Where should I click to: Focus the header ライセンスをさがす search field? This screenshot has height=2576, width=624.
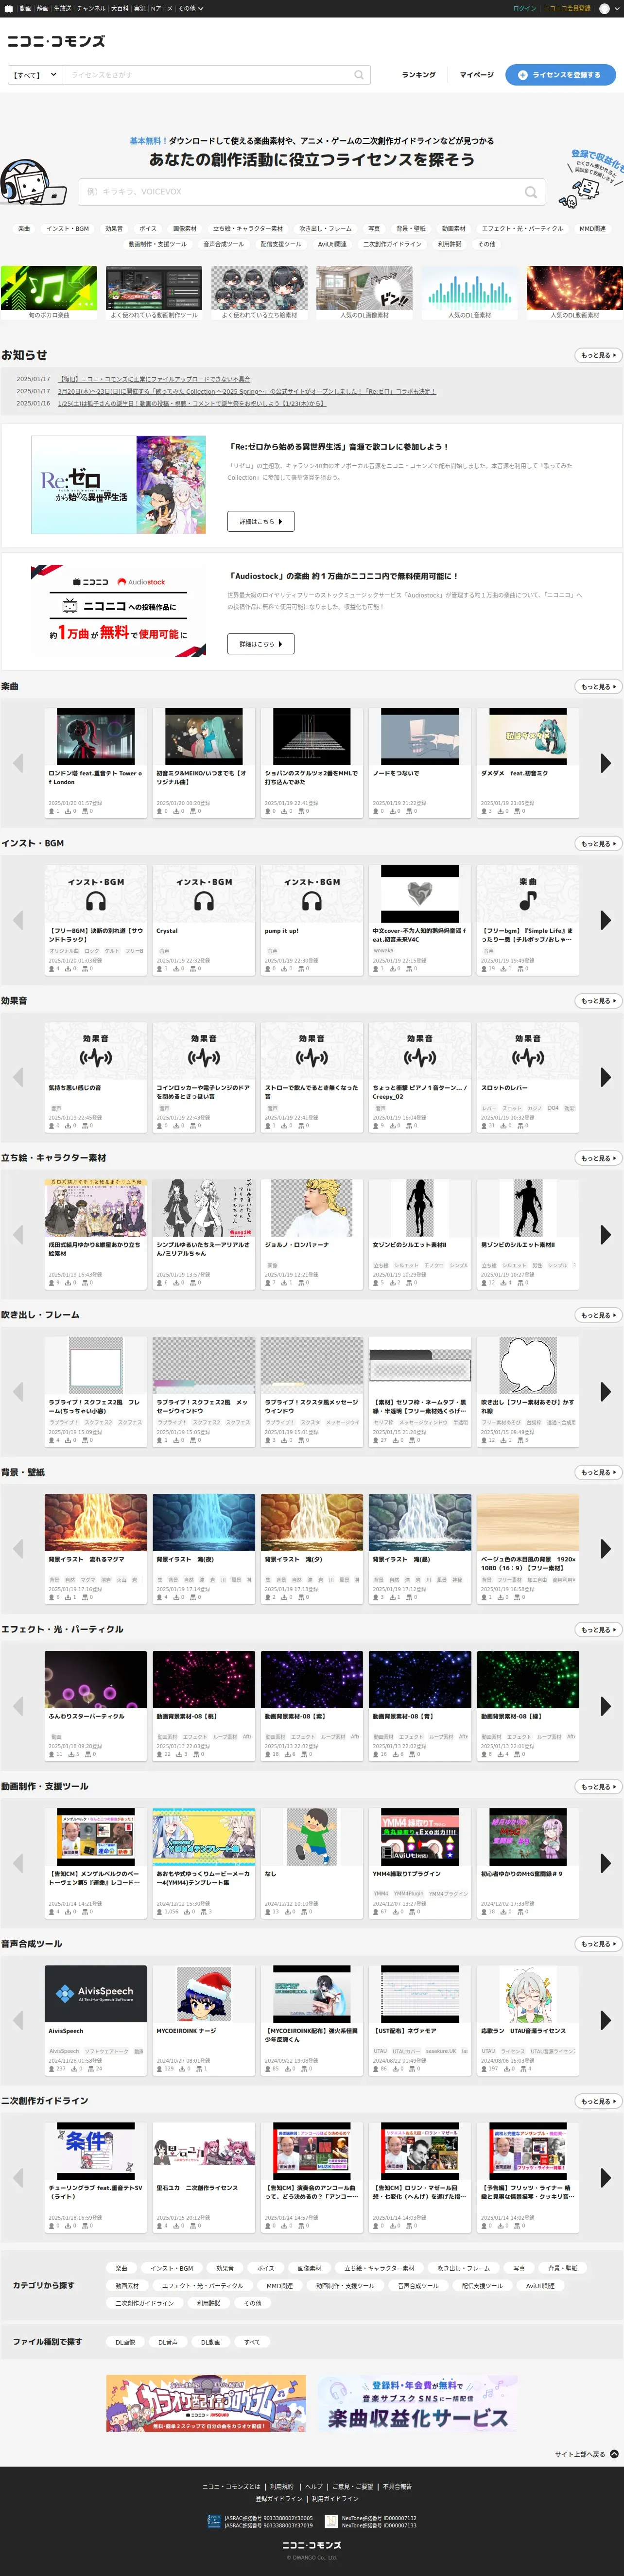[206, 75]
